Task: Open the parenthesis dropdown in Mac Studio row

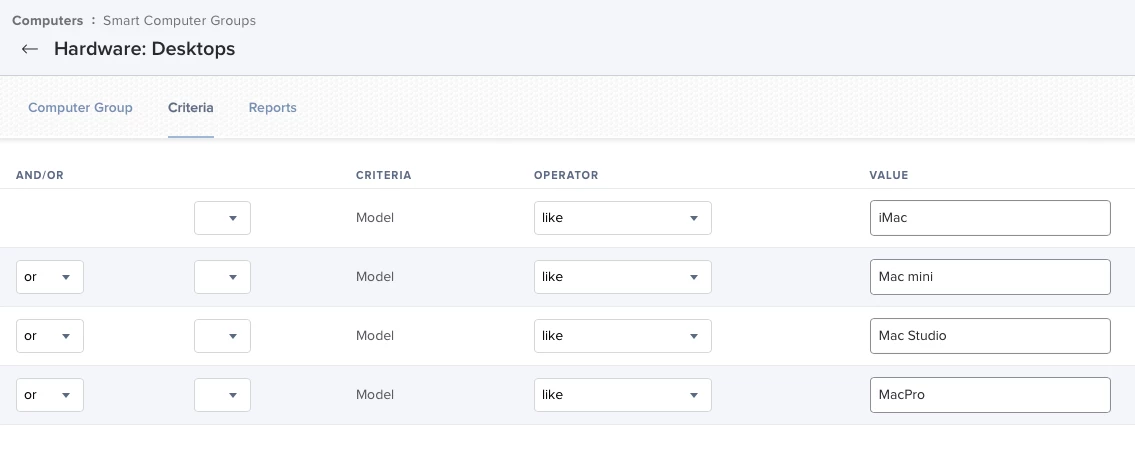Action: pyautogui.click(x=222, y=336)
